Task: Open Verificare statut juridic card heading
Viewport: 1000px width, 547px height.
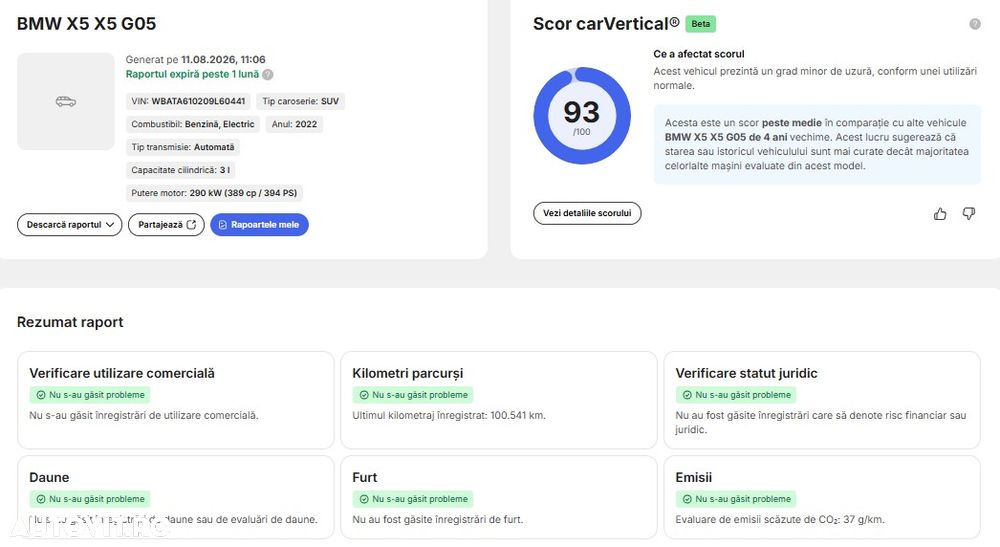Action: pyautogui.click(x=746, y=373)
